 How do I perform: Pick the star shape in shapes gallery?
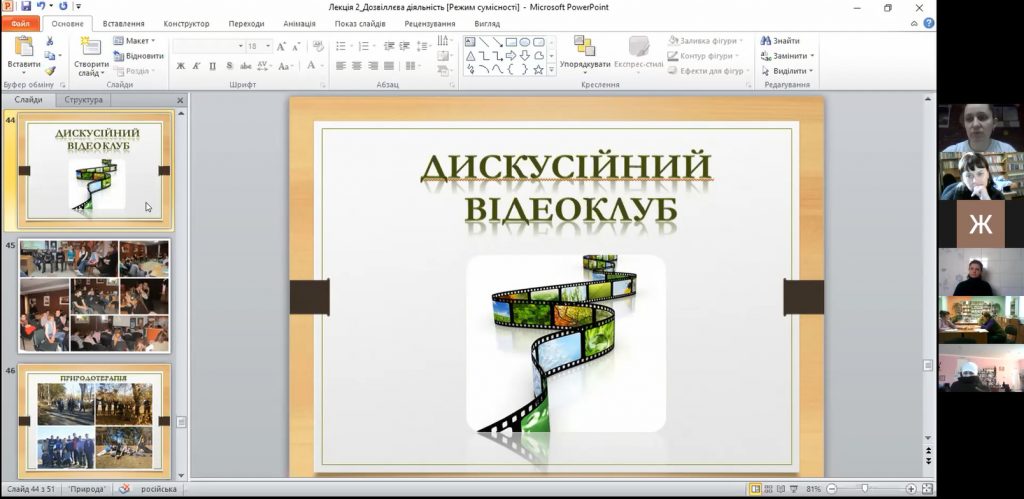click(x=538, y=70)
